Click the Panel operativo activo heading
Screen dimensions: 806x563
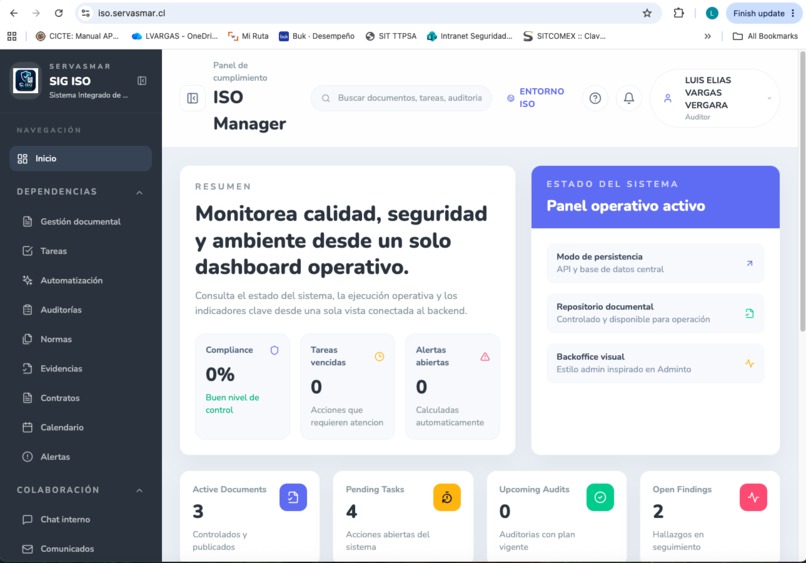click(x=626, y=206)
